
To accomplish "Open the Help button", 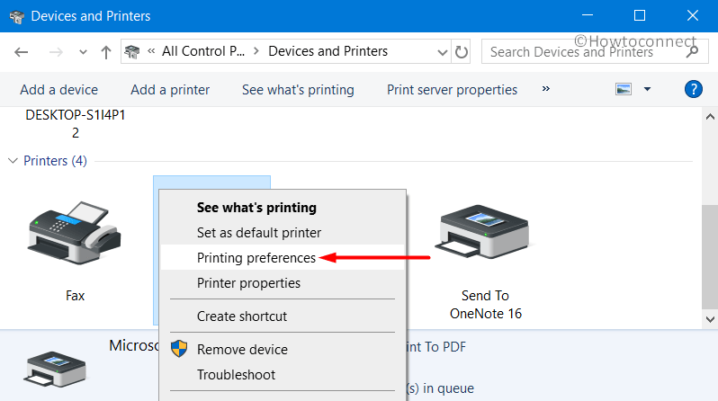I will point(693,89).
